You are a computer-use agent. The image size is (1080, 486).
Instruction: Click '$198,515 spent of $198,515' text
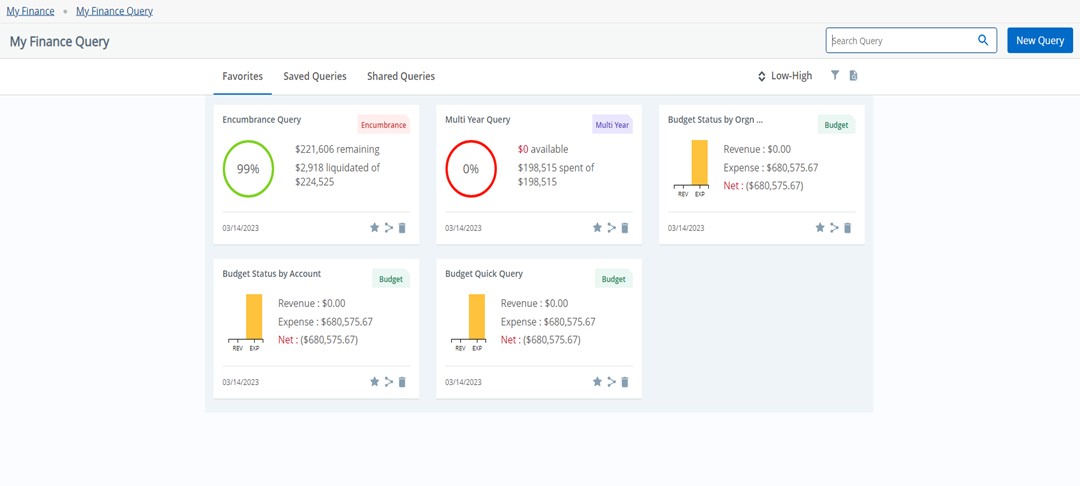pyautogui.click(x=556, y=175)
